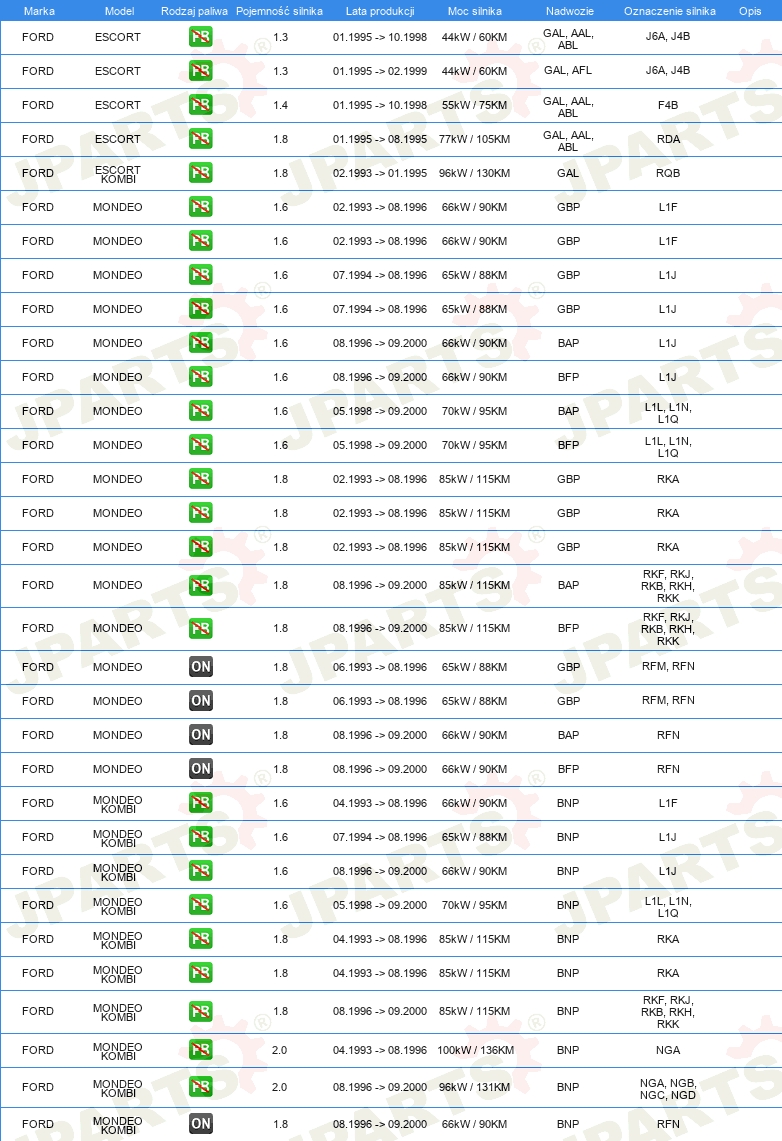
Task: Click the Rodzaj paliwa column header
Action: (194, 11)
